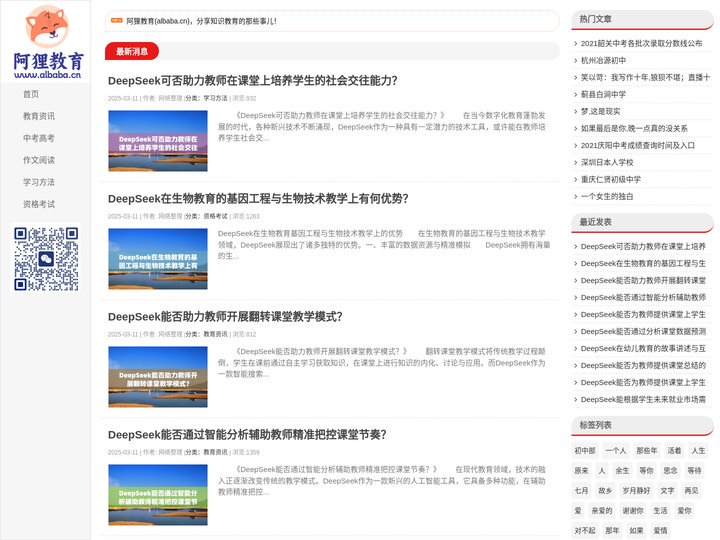720x540 pixels.
Task: Click thumbnail of 精准把控课堂节奏 article
Action: [158, 495]
